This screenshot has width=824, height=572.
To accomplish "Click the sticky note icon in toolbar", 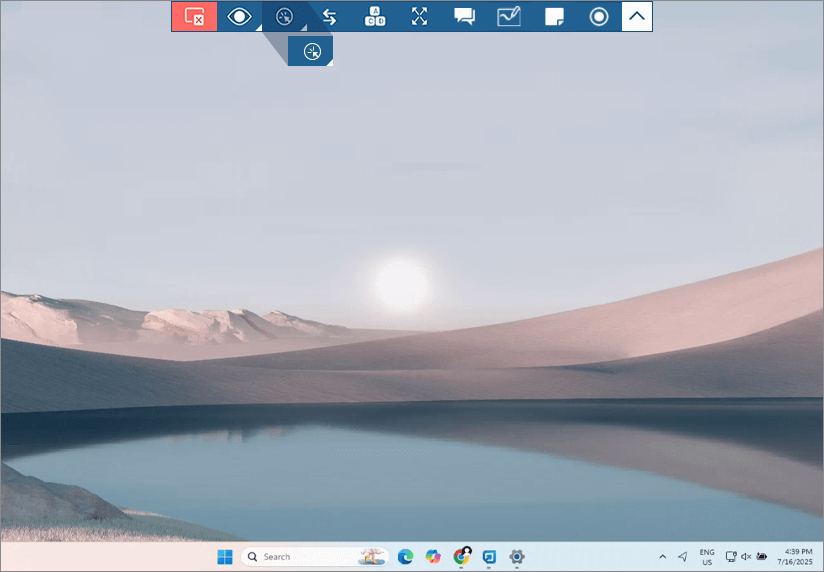I will 554,17.
